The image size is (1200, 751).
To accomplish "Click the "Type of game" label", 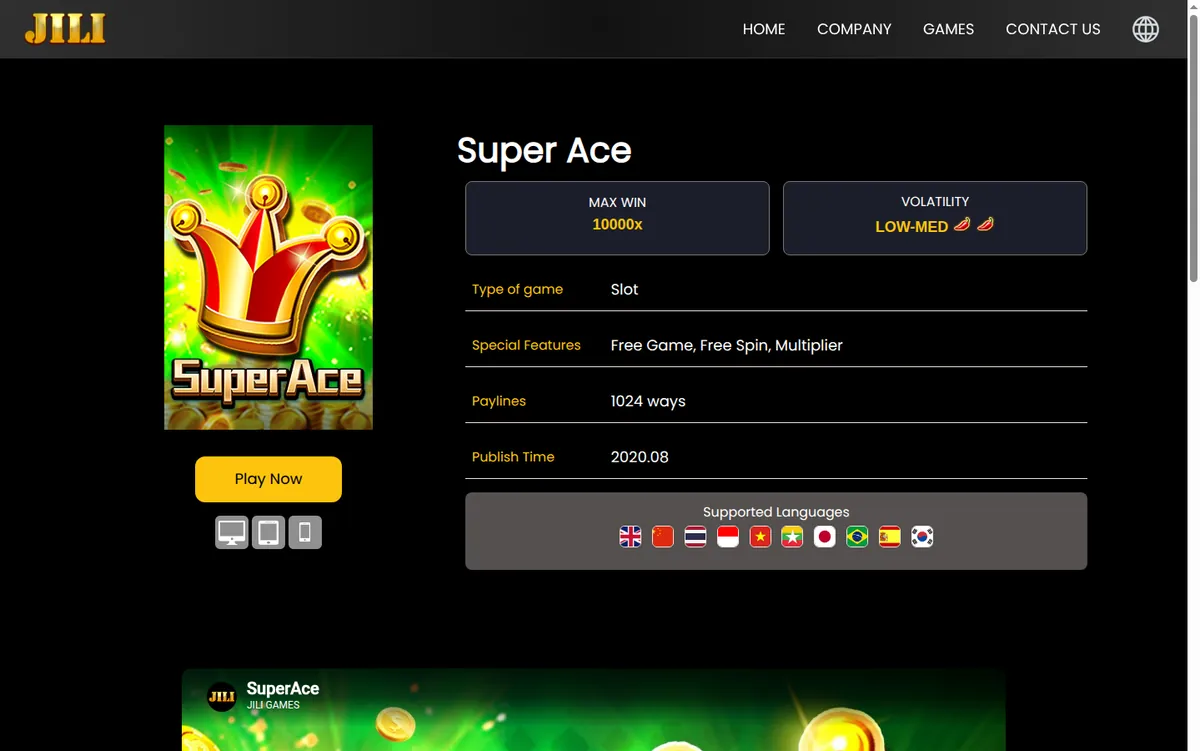I will pyautogui.click(x=517, y=289).
